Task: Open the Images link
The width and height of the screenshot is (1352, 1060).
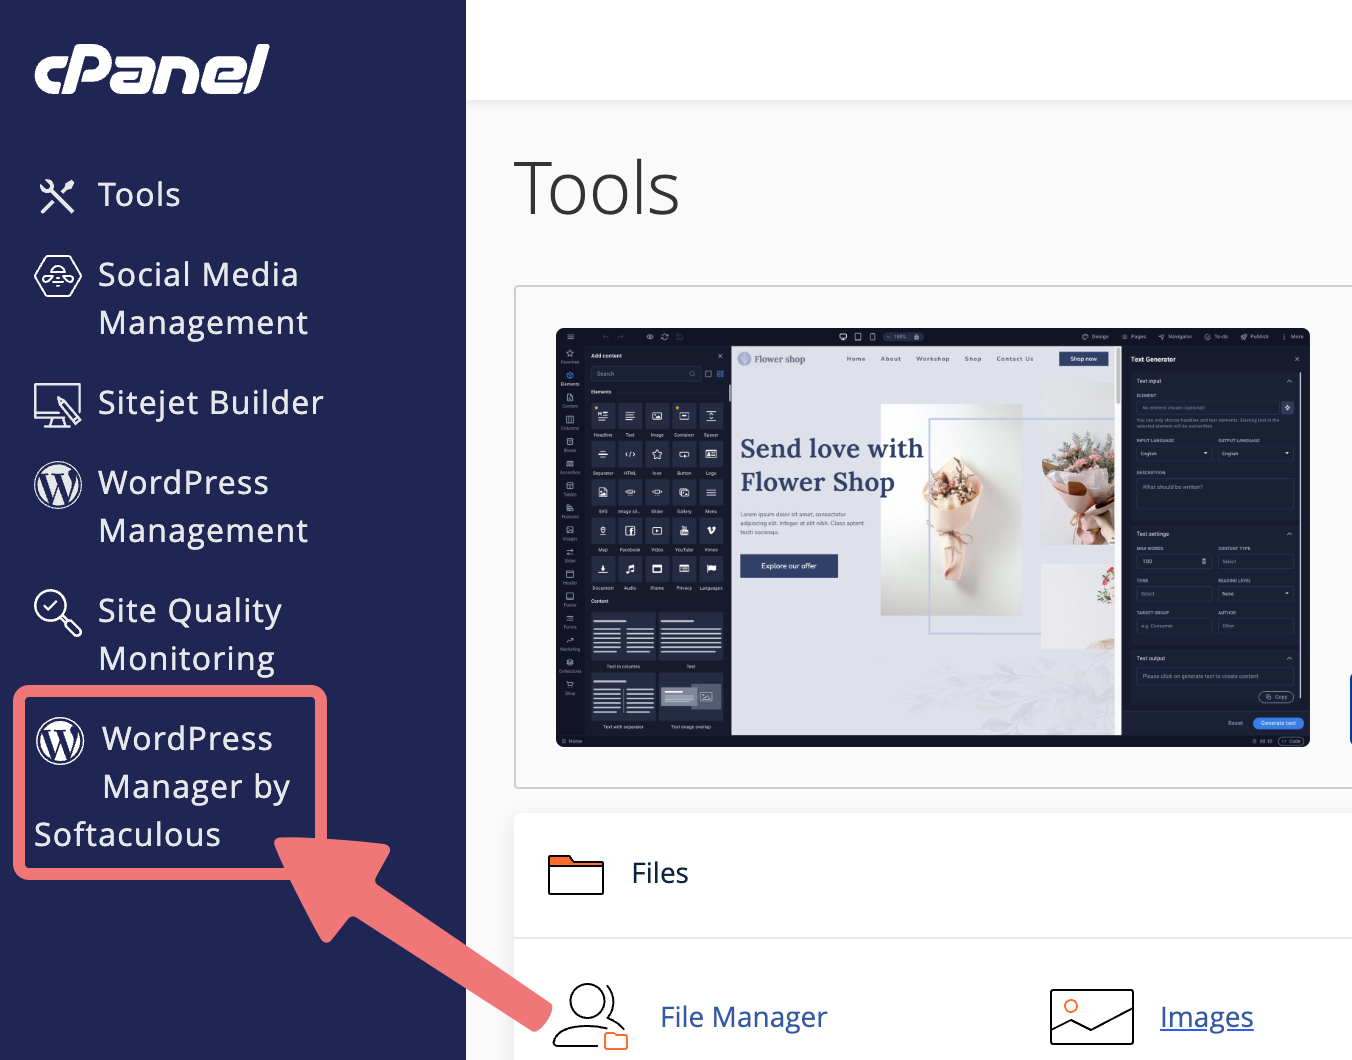Action: (1206, 1017)
